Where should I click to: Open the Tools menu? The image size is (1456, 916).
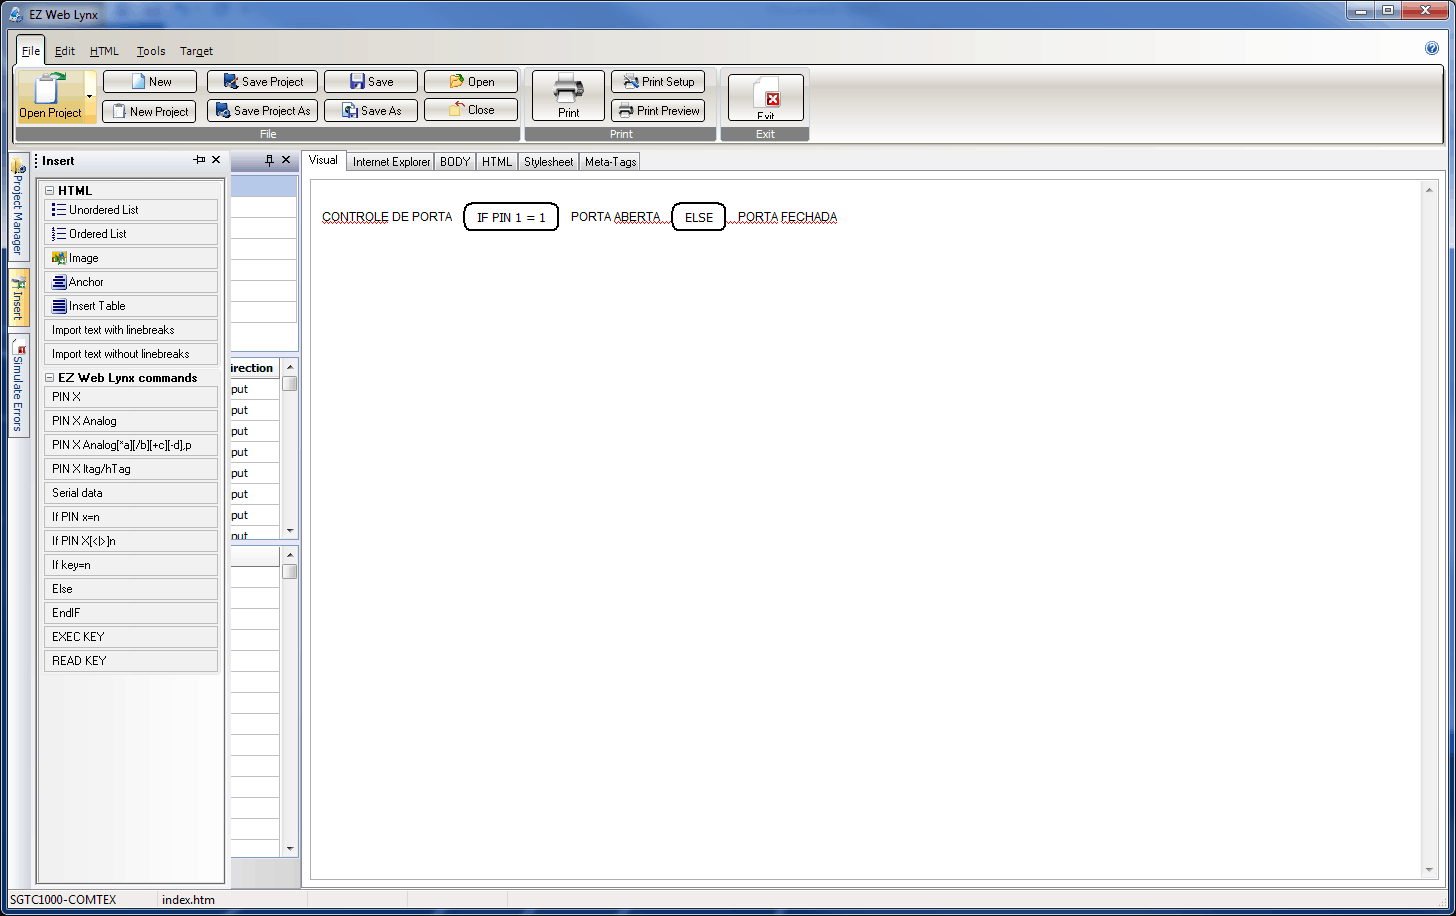click(x=151, y=51)
